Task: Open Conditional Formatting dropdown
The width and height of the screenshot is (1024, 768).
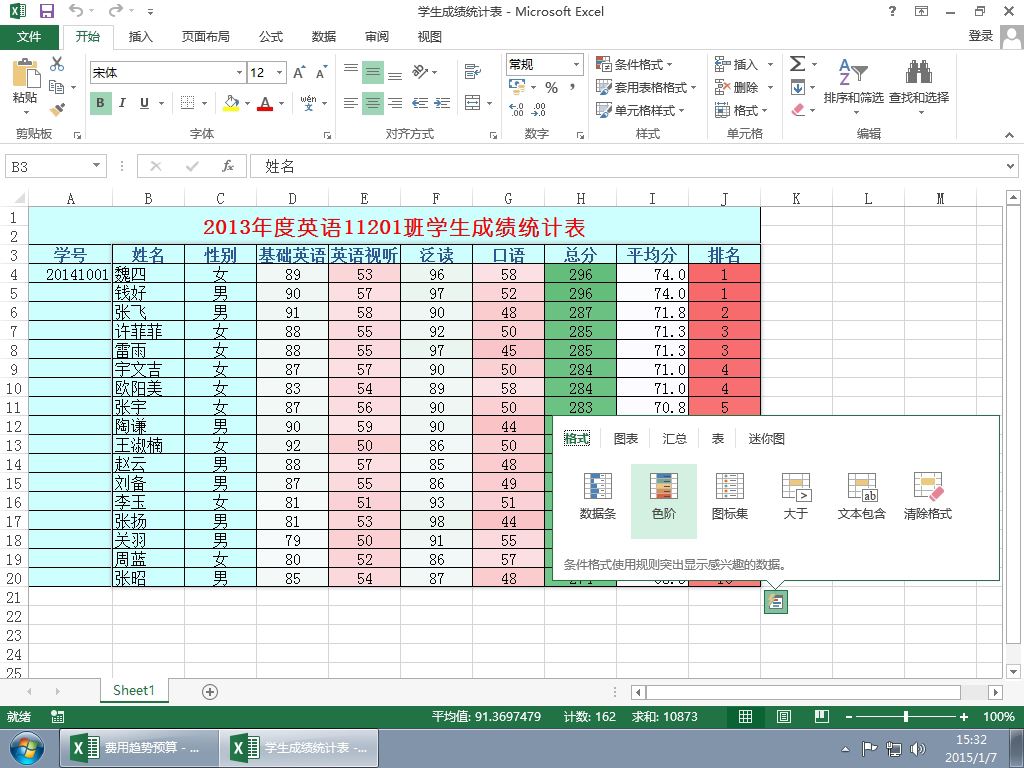Action: tap(634, 64)
